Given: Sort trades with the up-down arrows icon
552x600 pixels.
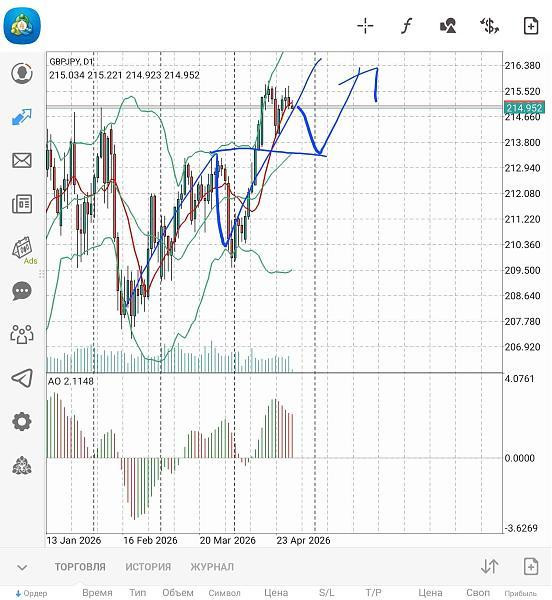Looking at the screenshot, I should point(489,566).
